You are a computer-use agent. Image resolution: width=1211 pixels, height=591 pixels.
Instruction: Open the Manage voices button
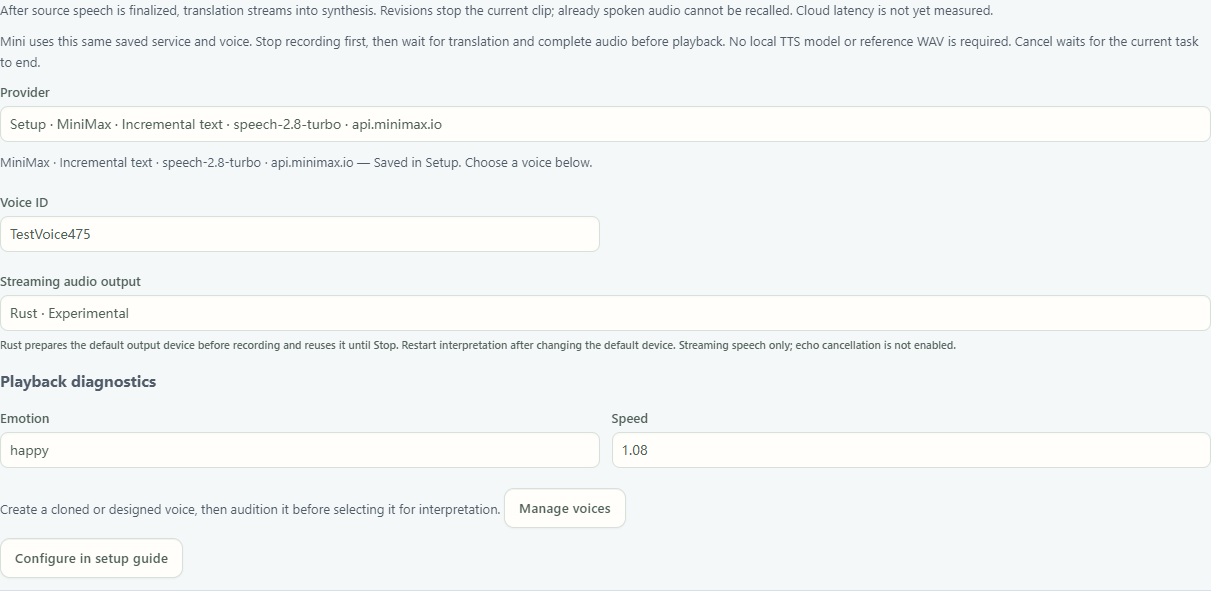(565, 508)
